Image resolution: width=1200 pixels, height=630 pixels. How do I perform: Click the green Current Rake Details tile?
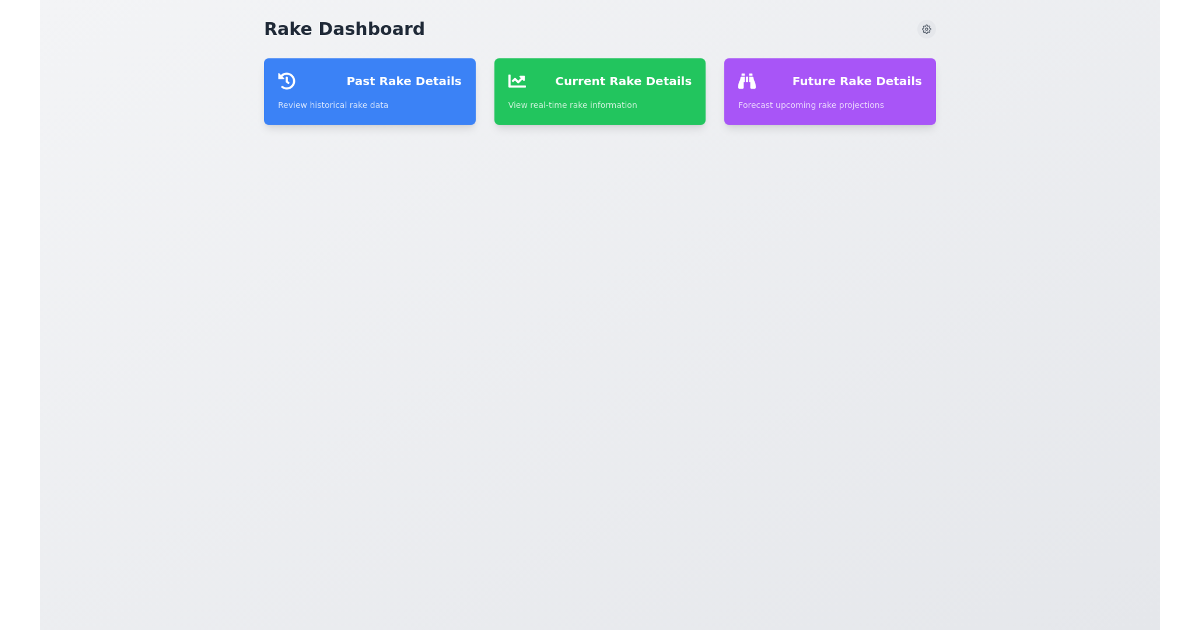[600, 91]
